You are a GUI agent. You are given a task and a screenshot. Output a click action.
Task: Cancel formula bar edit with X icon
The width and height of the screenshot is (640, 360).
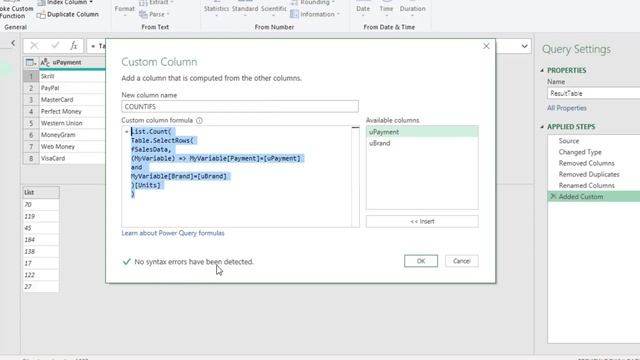tap(34, 46)
